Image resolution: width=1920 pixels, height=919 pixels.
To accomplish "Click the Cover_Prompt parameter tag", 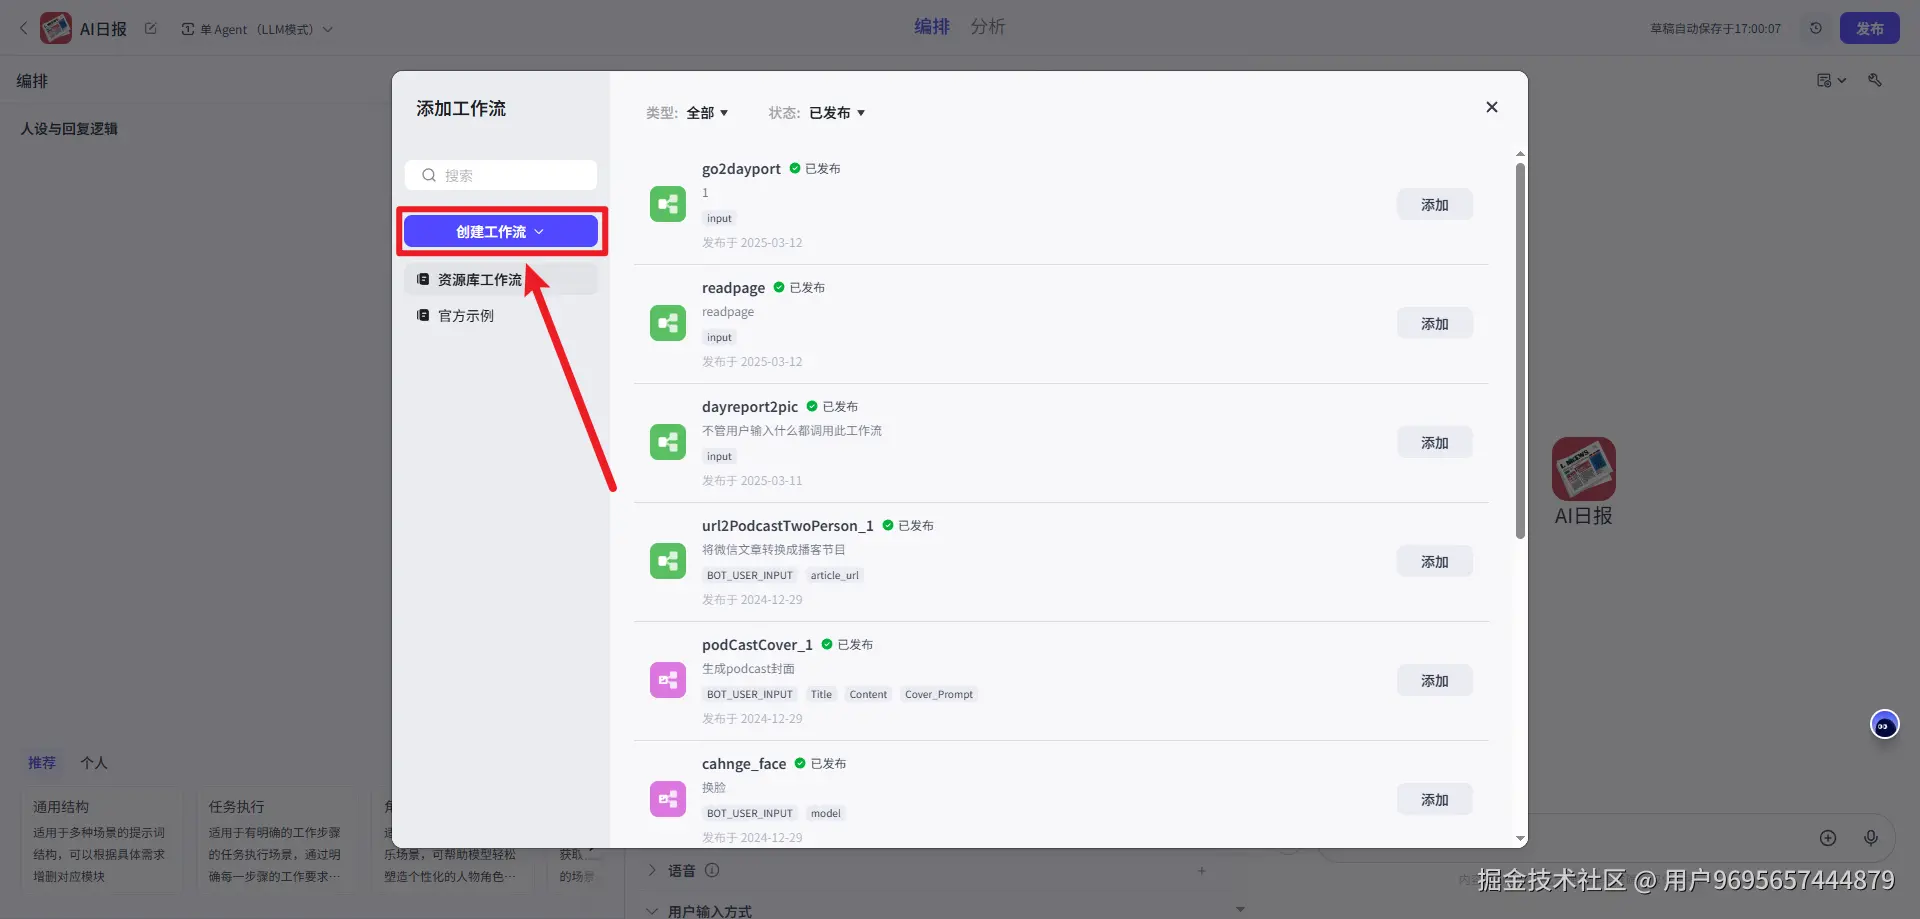I will (939, 694).
